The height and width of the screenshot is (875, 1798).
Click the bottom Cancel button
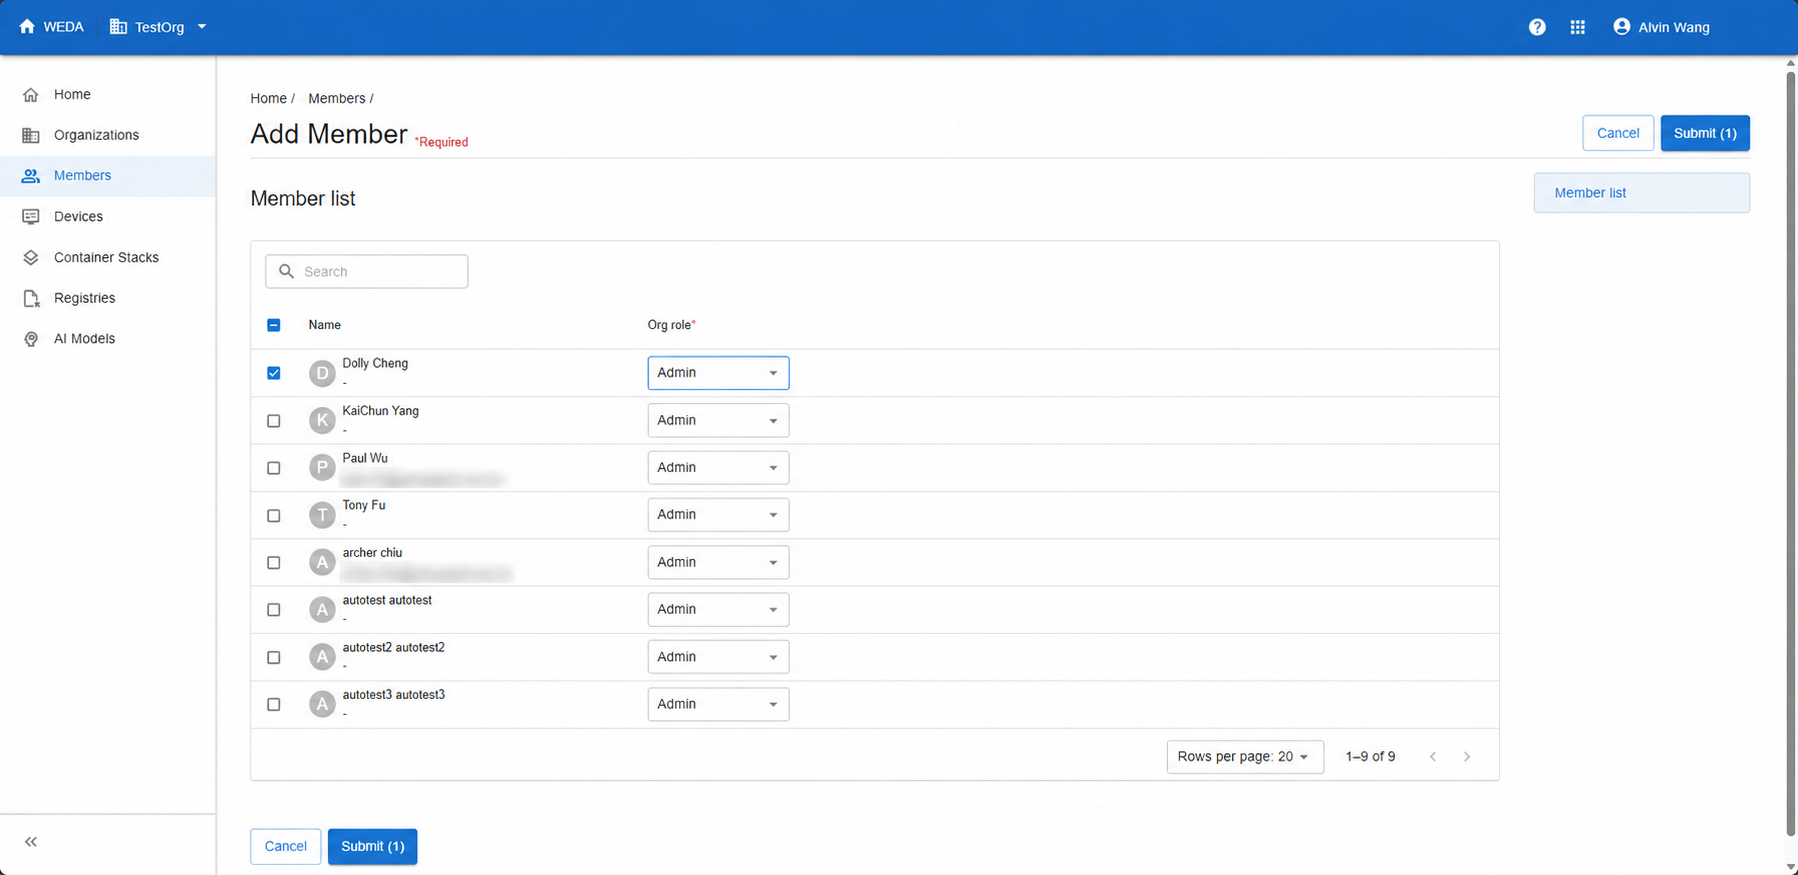point(285,846)
